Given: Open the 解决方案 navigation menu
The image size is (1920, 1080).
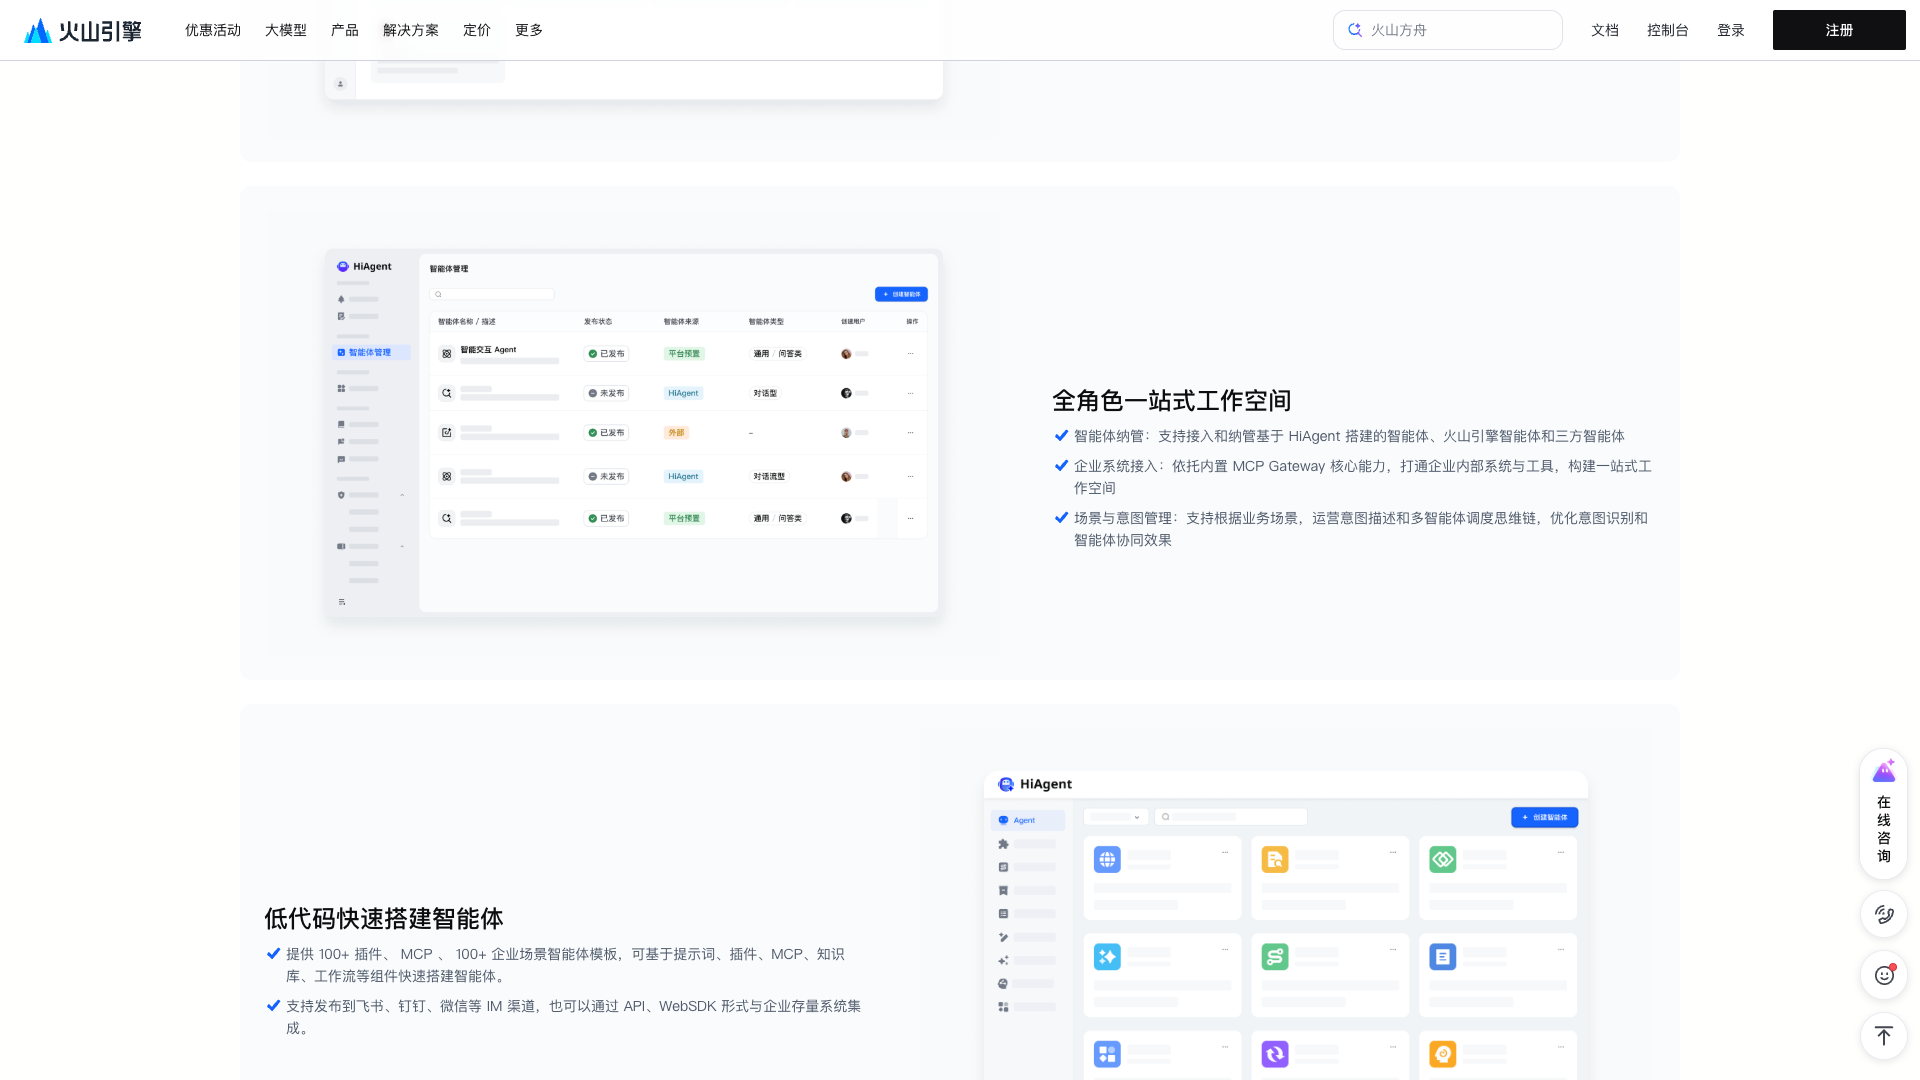Looking at the screenshot, I should coord(411,30).
